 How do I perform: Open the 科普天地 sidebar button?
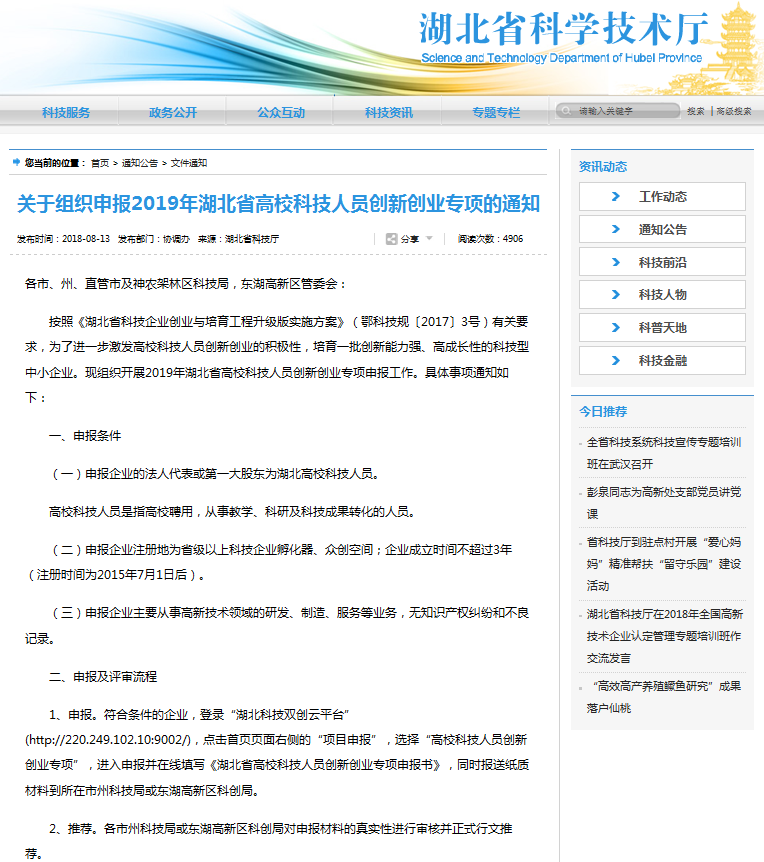(x=662, y=328)
